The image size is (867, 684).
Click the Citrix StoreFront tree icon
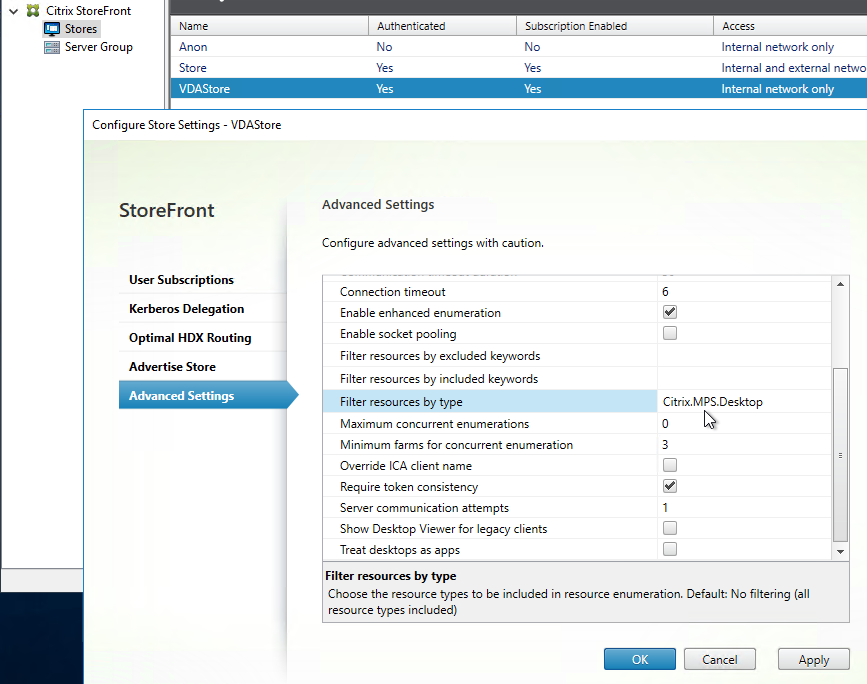(33, 11)
